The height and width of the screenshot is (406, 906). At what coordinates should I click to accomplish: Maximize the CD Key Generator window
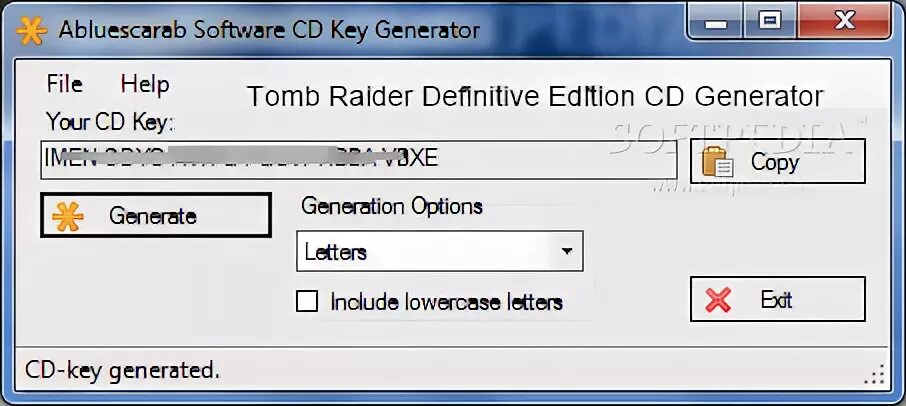tap(770, 23)
